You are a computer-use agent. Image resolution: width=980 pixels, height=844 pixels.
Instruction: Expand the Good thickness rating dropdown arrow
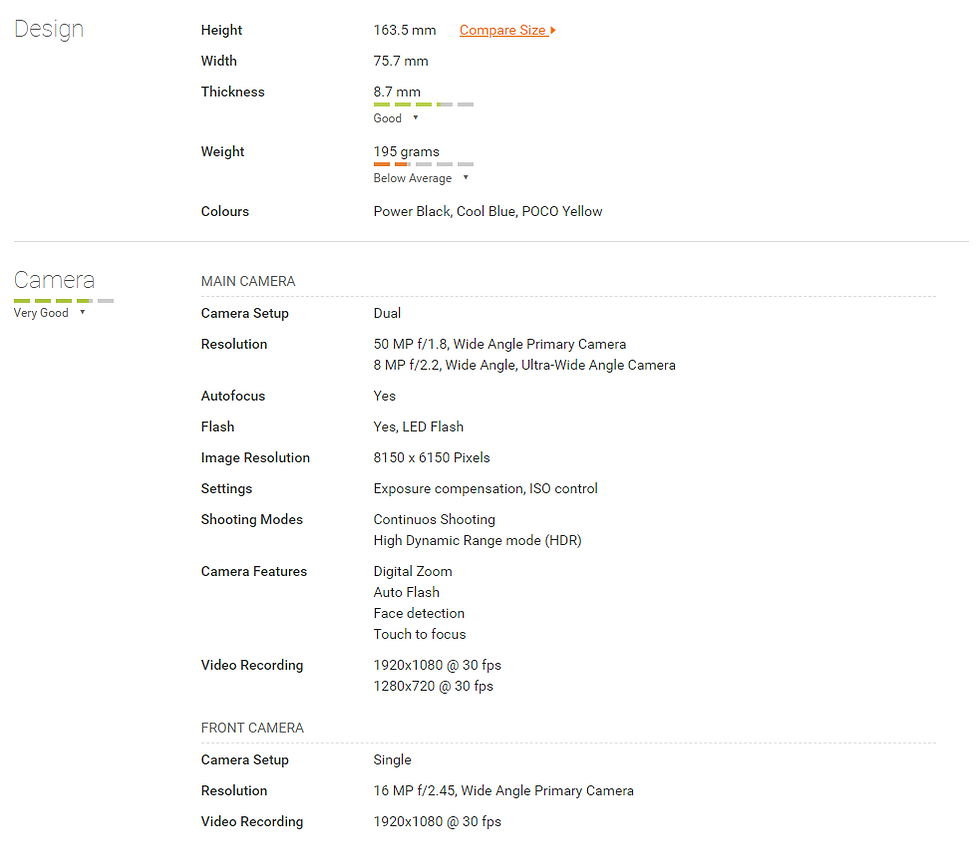(x=415, y=118)
